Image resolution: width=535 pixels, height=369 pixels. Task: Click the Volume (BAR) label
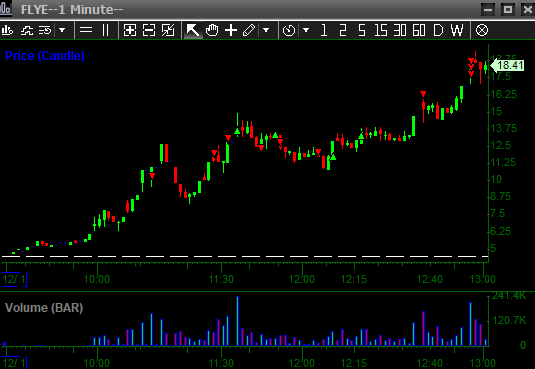tap(44, 308)
